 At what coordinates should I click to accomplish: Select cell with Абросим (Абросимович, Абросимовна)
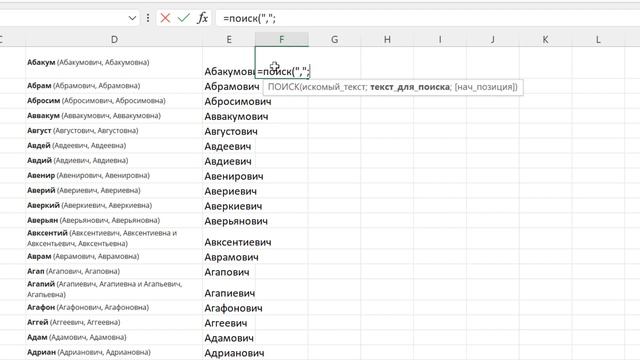tap(114, 101)
